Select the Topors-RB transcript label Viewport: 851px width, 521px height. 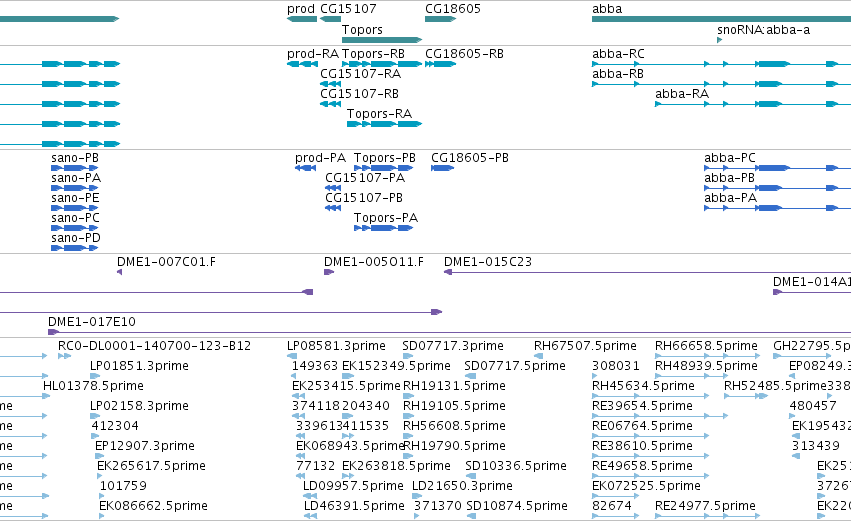[x=373, y=54]
